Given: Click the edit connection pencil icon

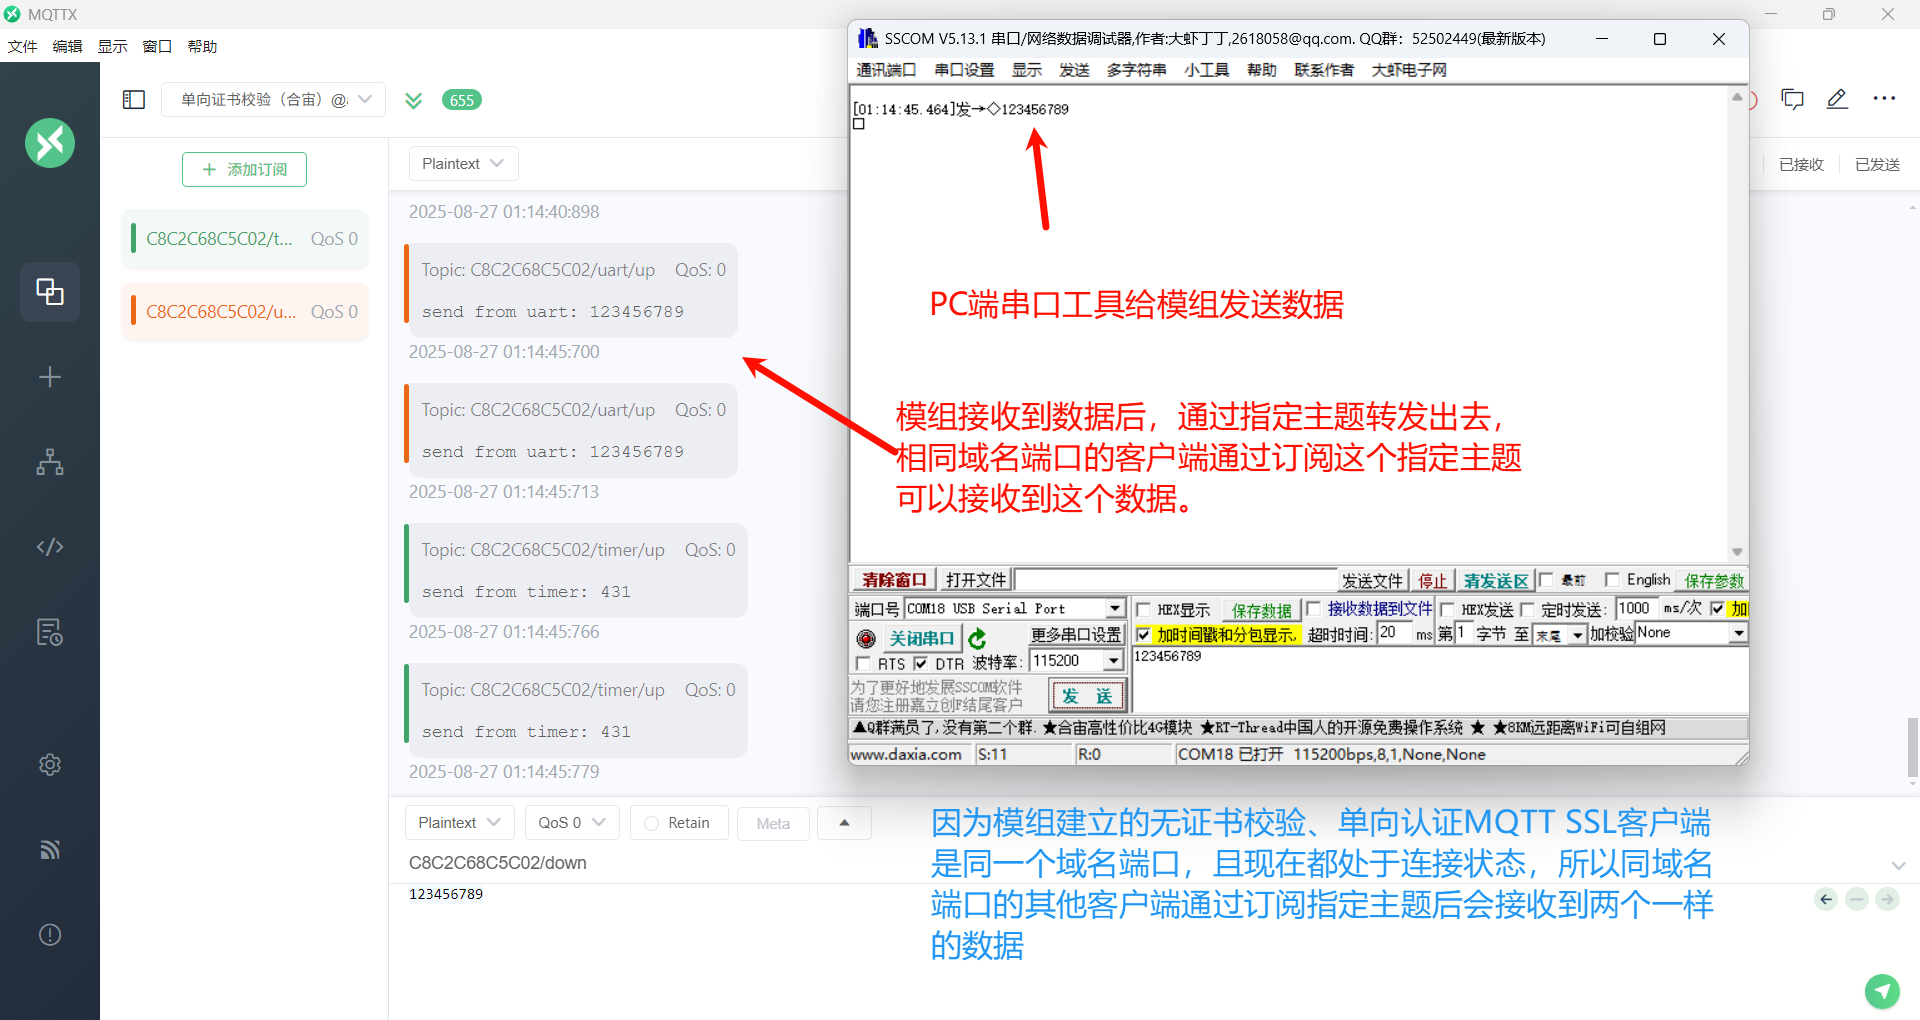Looking at the screenshot, I should click(1837, 99).
